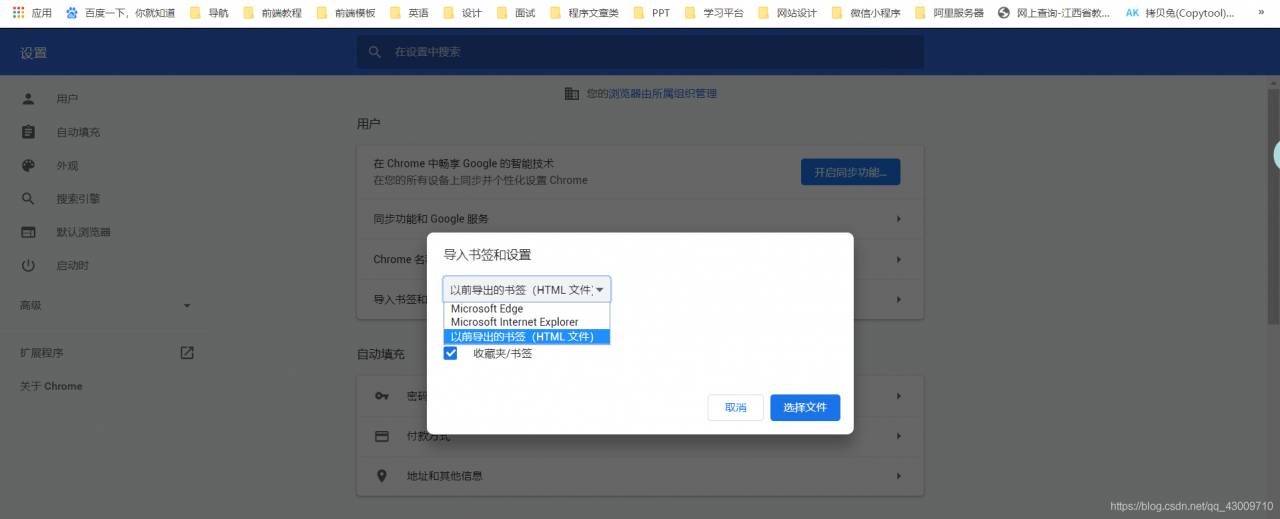Open 扩展程序 extensions link
The height and width of the screenshot is (519, 1280).
[x=42, y=353]
